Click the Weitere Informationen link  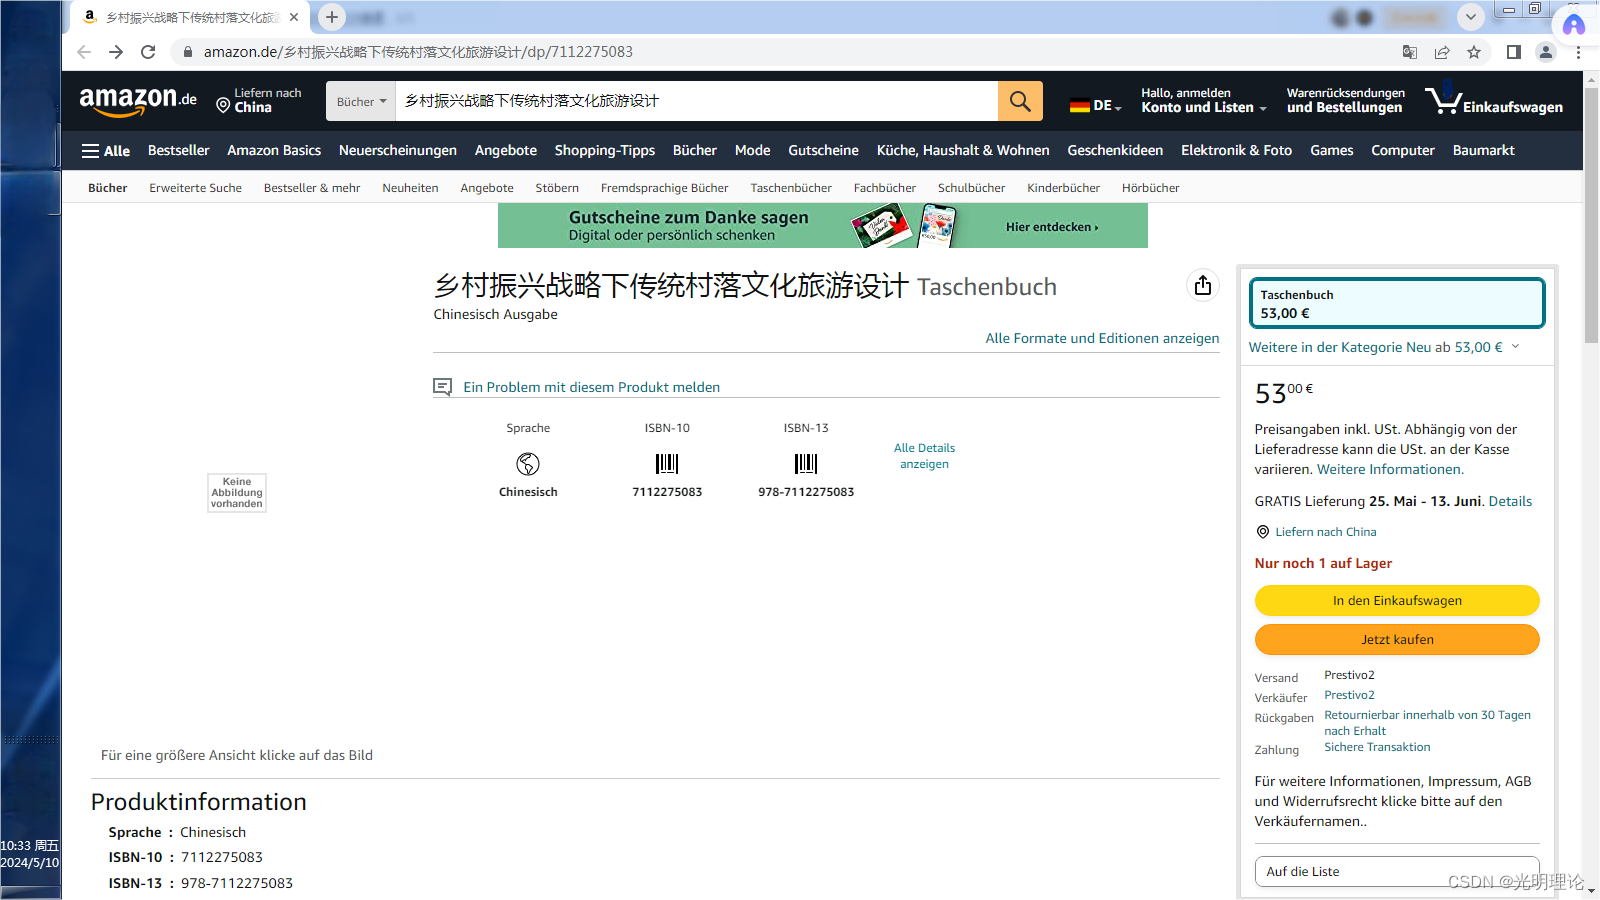[x=1390, y=469]
